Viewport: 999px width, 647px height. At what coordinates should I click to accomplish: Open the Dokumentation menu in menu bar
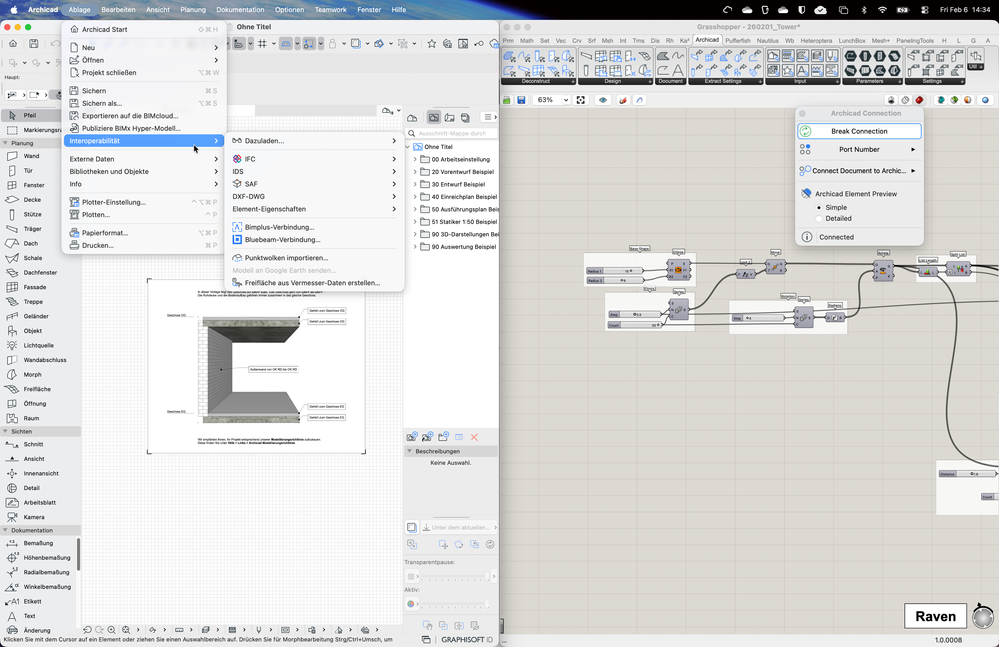pyautogui.click(x=240, y=10)
